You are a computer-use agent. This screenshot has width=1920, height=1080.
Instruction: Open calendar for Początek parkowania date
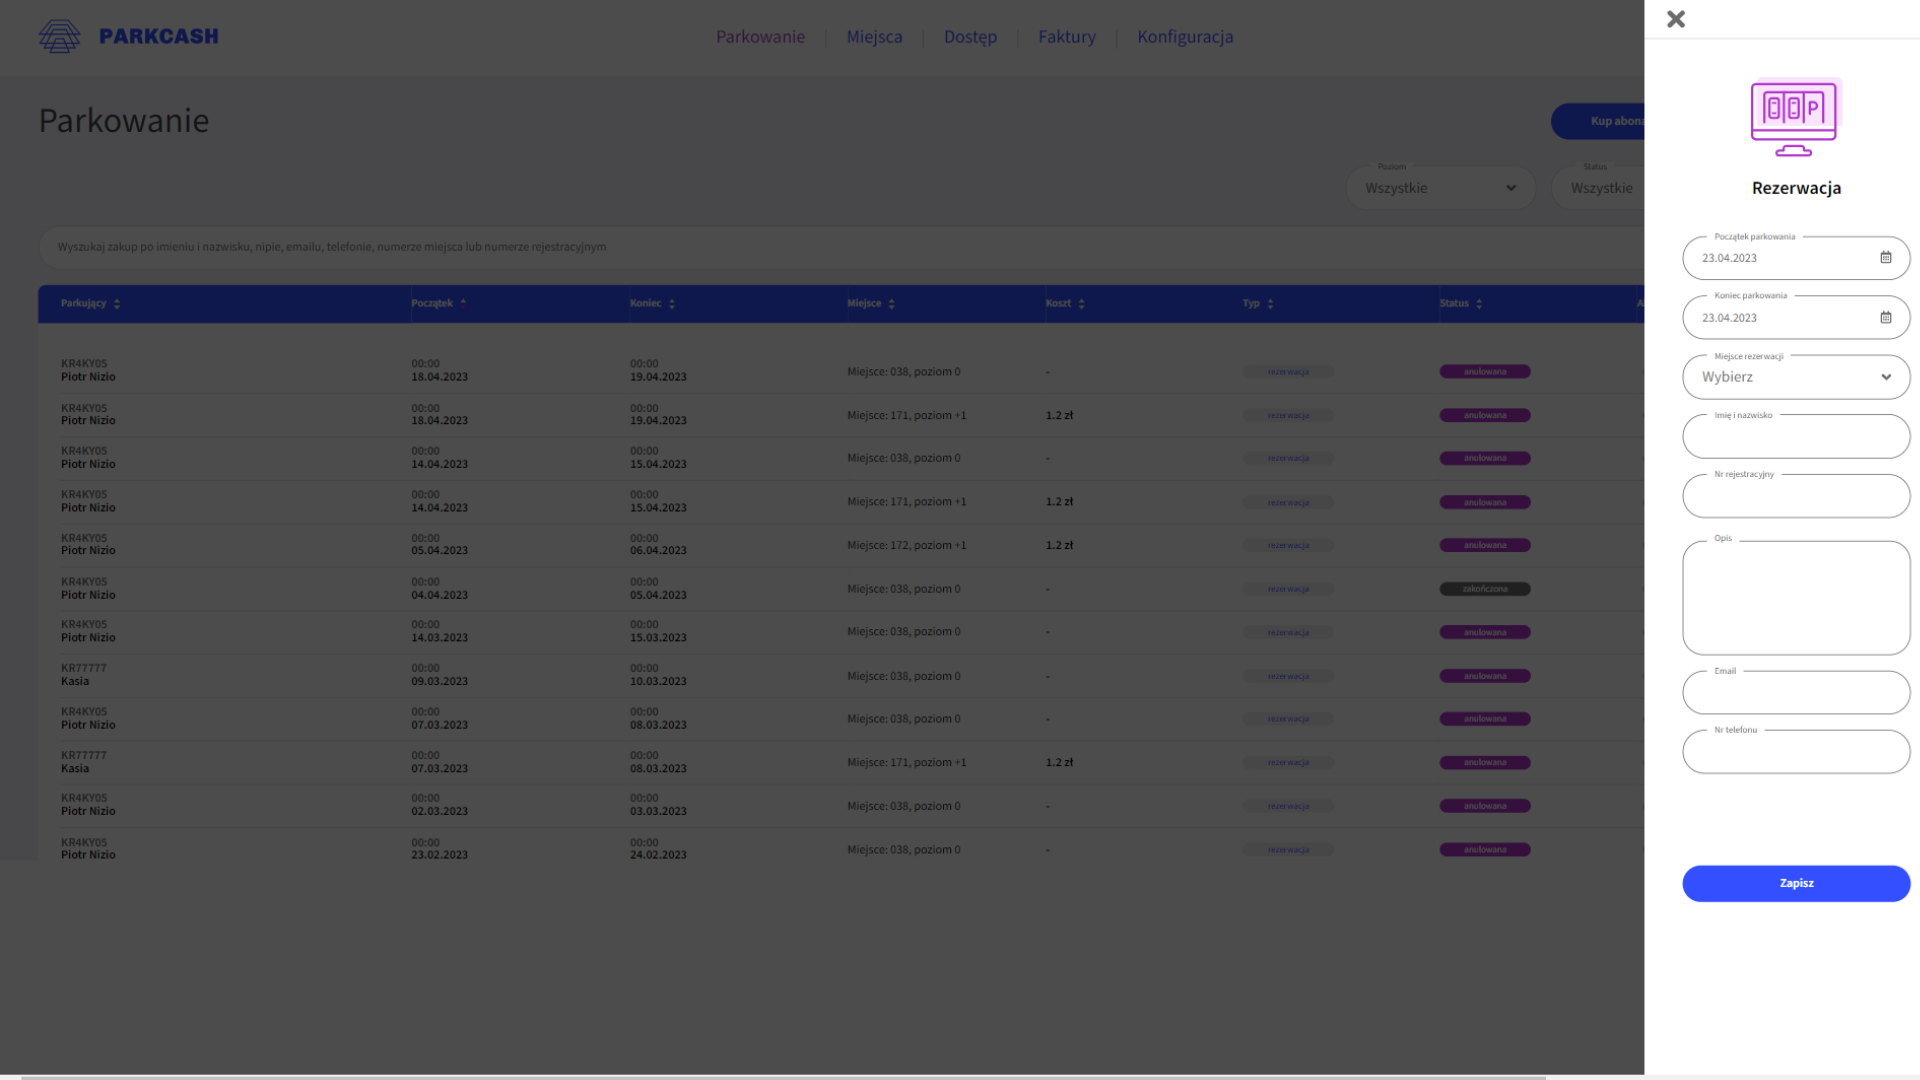(1885, 258)
